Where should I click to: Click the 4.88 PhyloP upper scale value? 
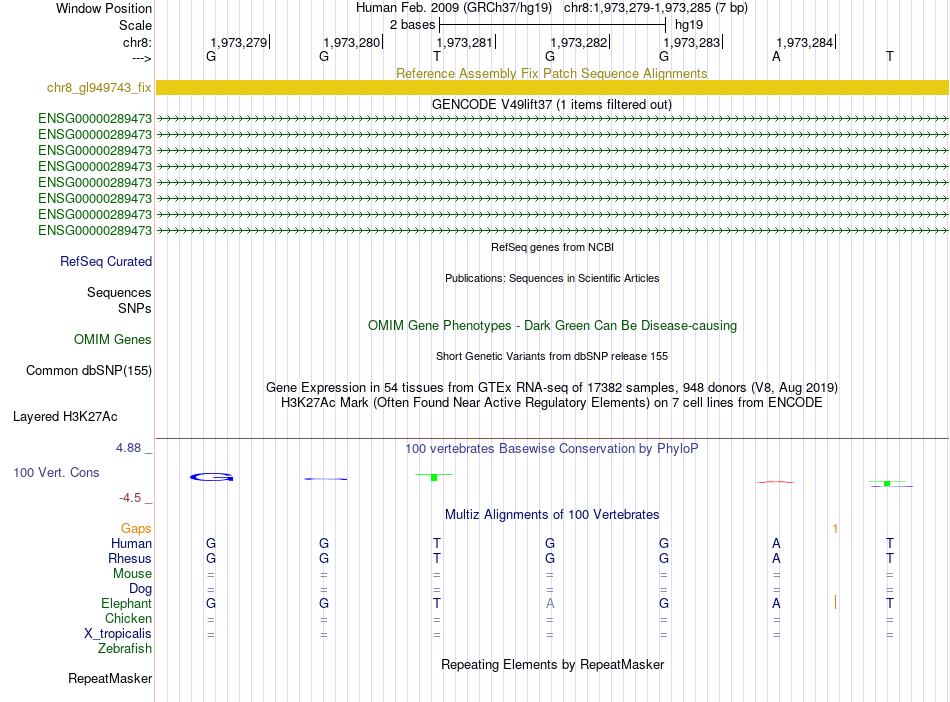(x=128, y=448)
